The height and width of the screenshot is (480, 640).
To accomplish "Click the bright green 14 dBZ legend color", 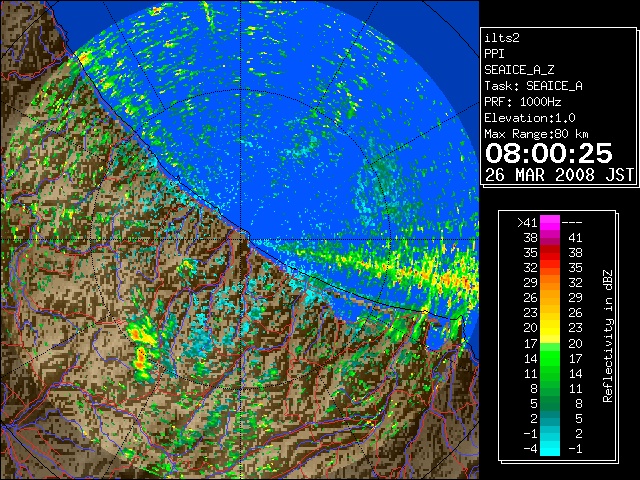I will tap(550, 358).
